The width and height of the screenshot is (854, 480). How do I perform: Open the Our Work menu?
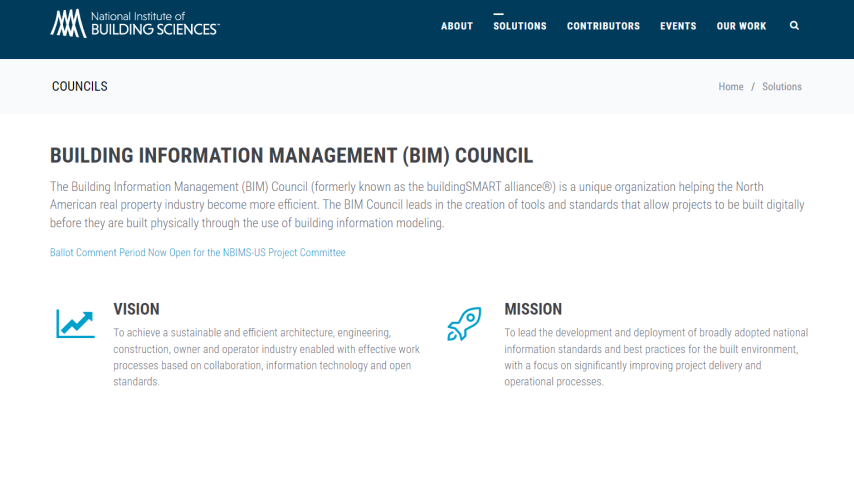coord(741,26)
